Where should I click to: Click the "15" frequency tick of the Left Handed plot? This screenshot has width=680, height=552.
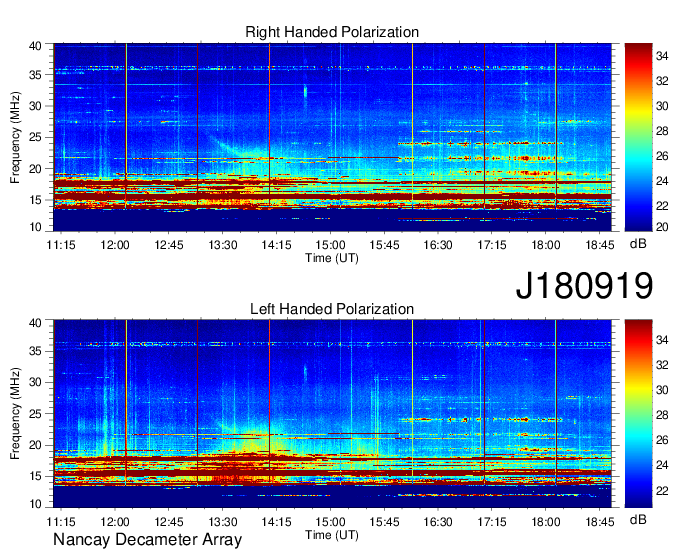pos(35,476)
